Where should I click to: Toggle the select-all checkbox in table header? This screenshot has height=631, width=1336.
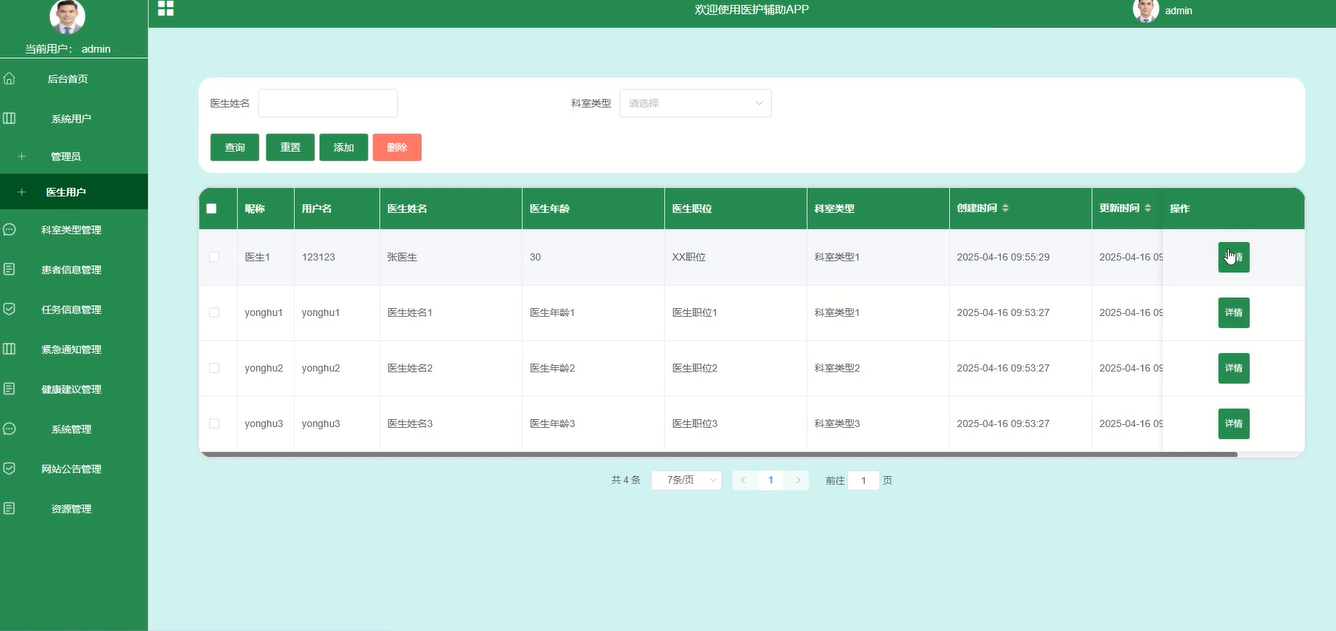click(211, 209)
